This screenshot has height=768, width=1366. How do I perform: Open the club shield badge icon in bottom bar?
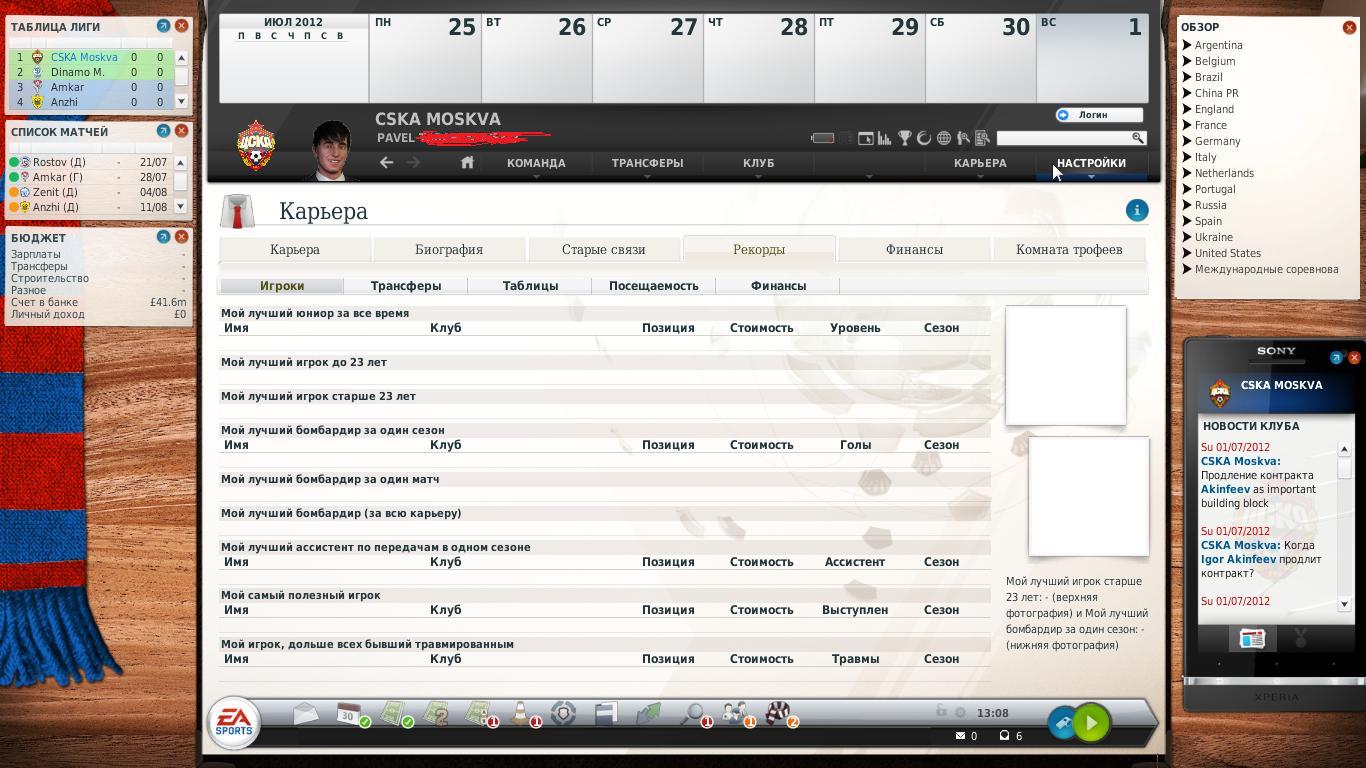[564, 713]
